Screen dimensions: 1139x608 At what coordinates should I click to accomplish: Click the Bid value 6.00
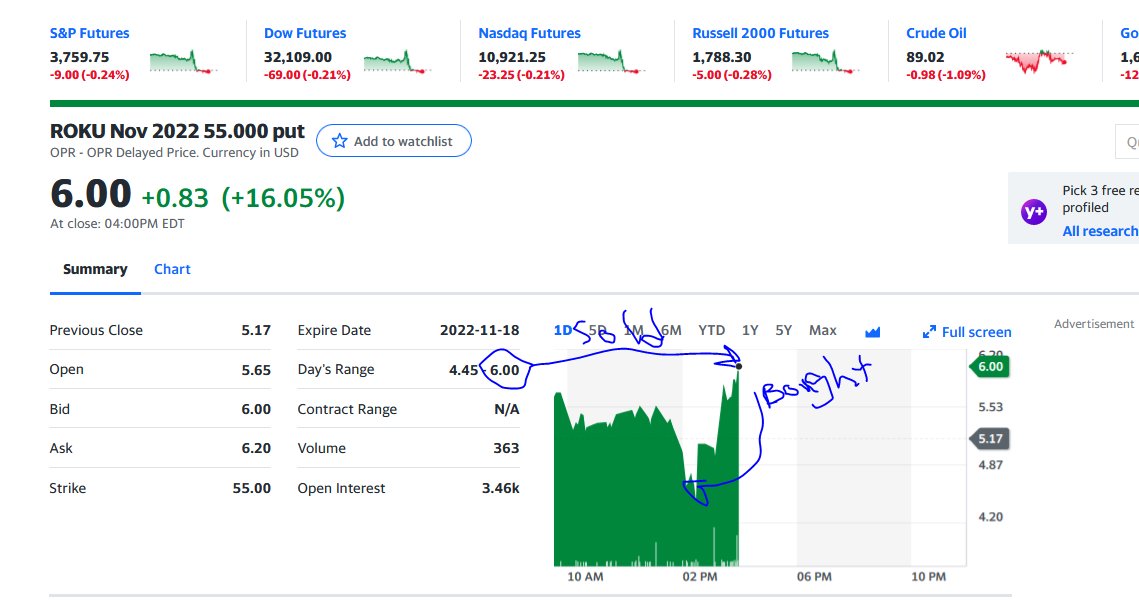(256, 409)
